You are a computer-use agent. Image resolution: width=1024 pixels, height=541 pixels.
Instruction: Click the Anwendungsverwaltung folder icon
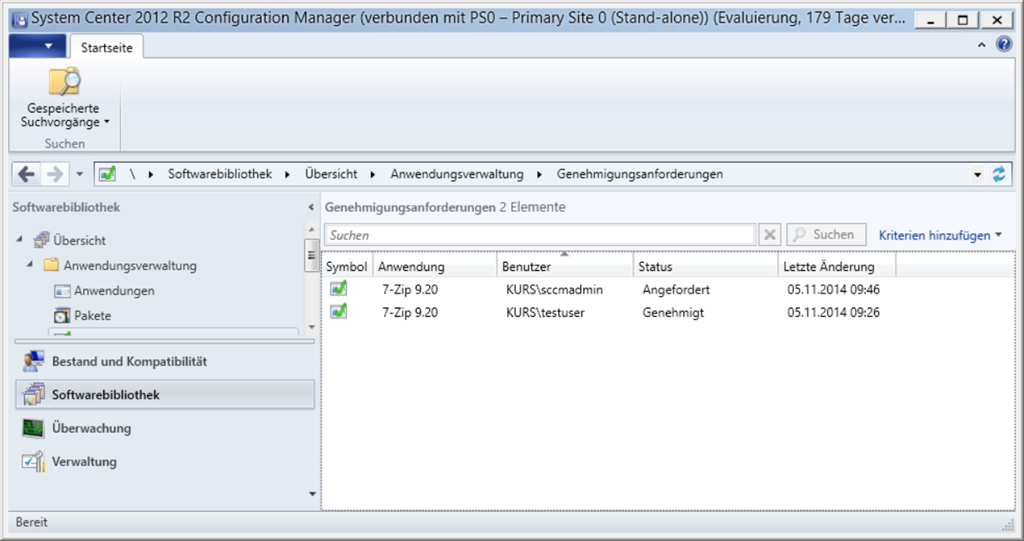51,265
